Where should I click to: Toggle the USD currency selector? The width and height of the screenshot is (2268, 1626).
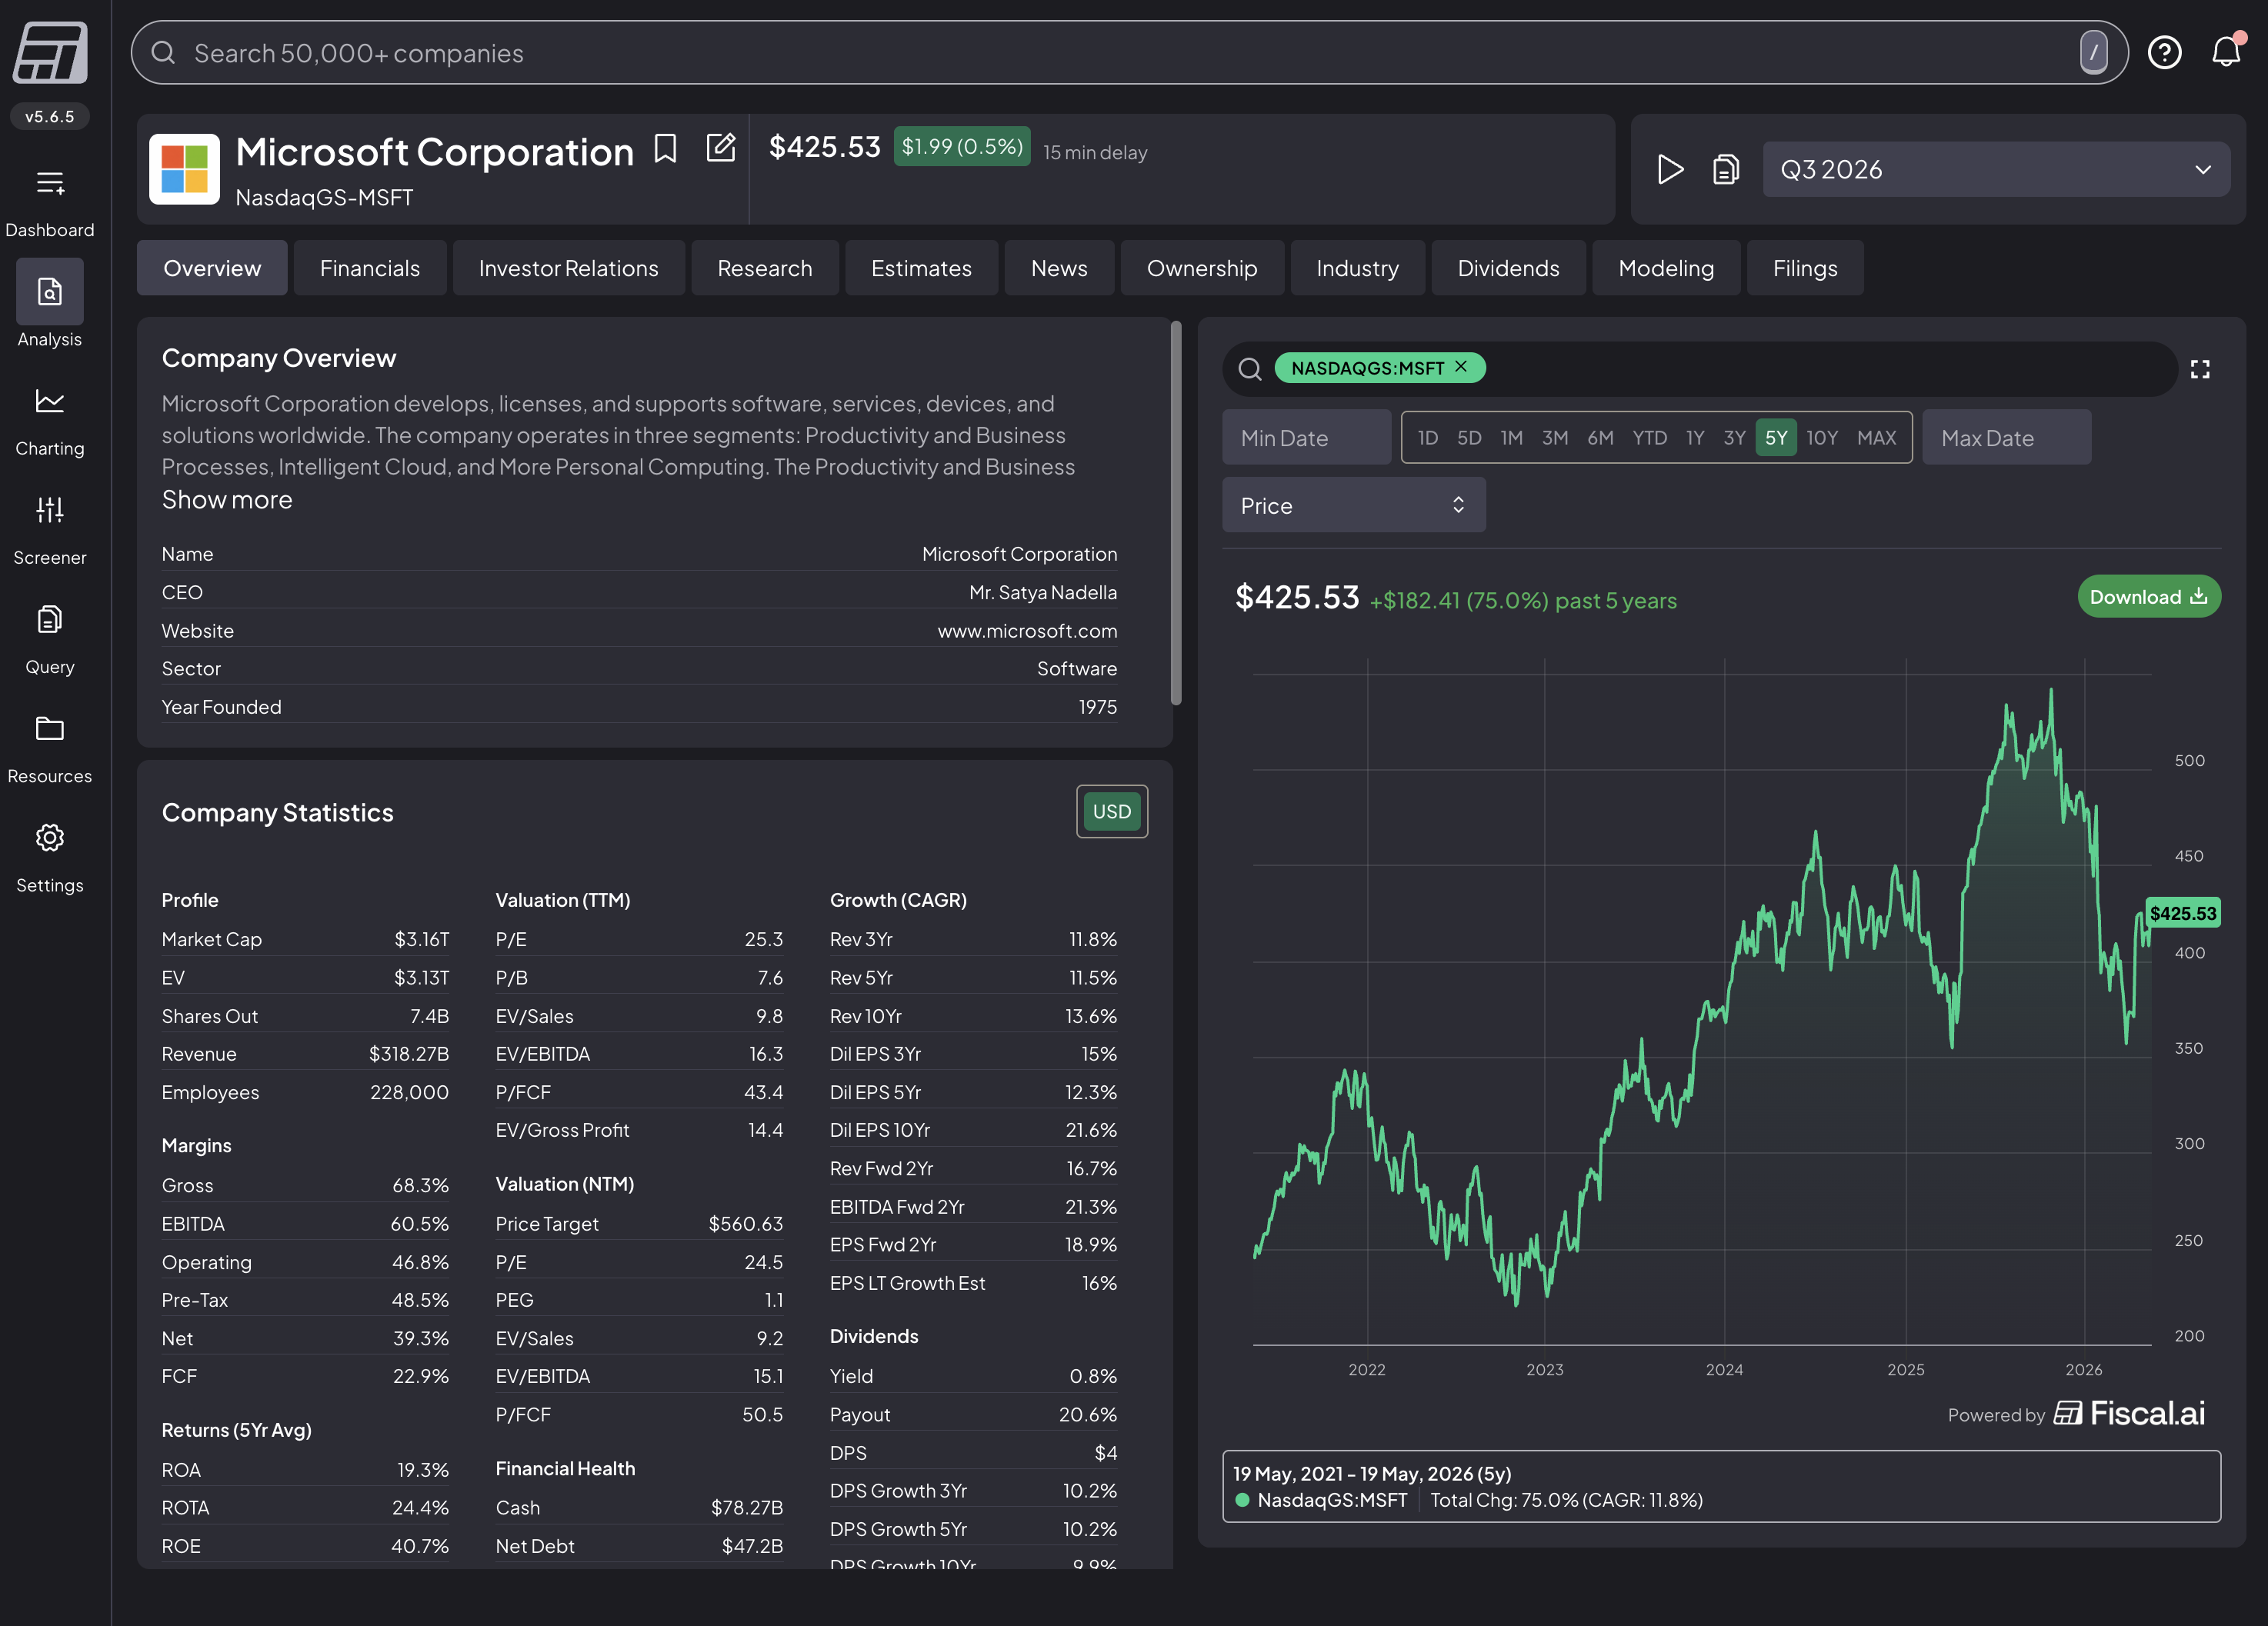point(1111,811)
